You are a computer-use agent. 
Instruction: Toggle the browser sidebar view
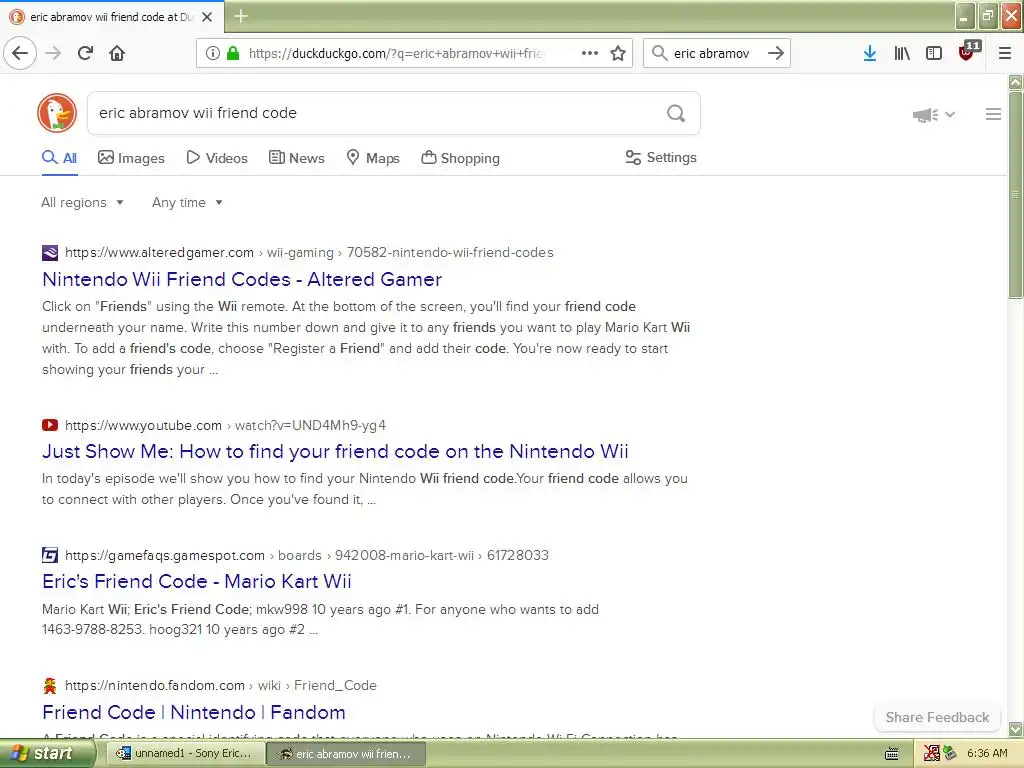(934, 53)
